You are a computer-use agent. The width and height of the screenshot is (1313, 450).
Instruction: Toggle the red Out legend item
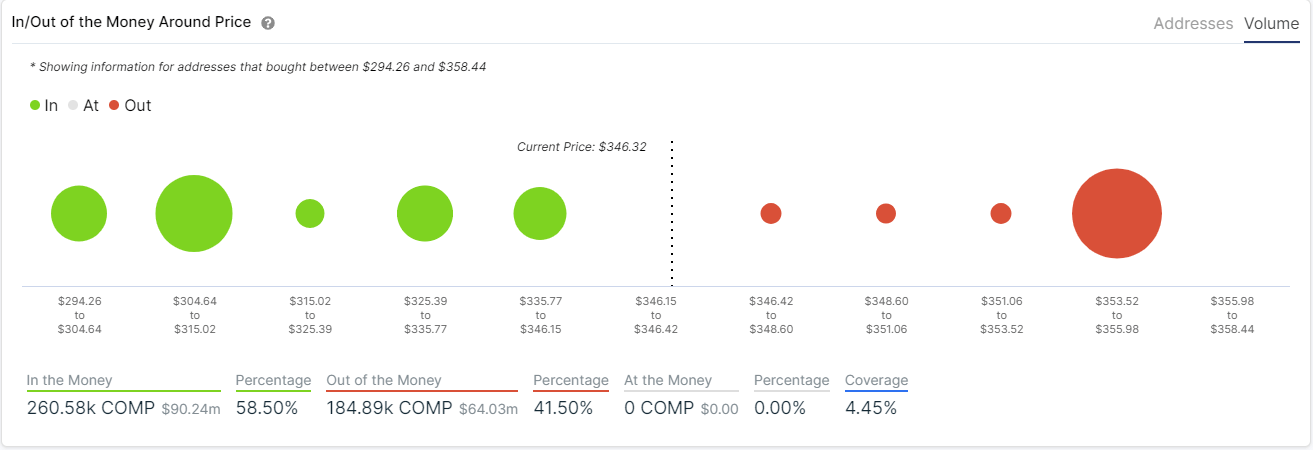coord(130,105)
